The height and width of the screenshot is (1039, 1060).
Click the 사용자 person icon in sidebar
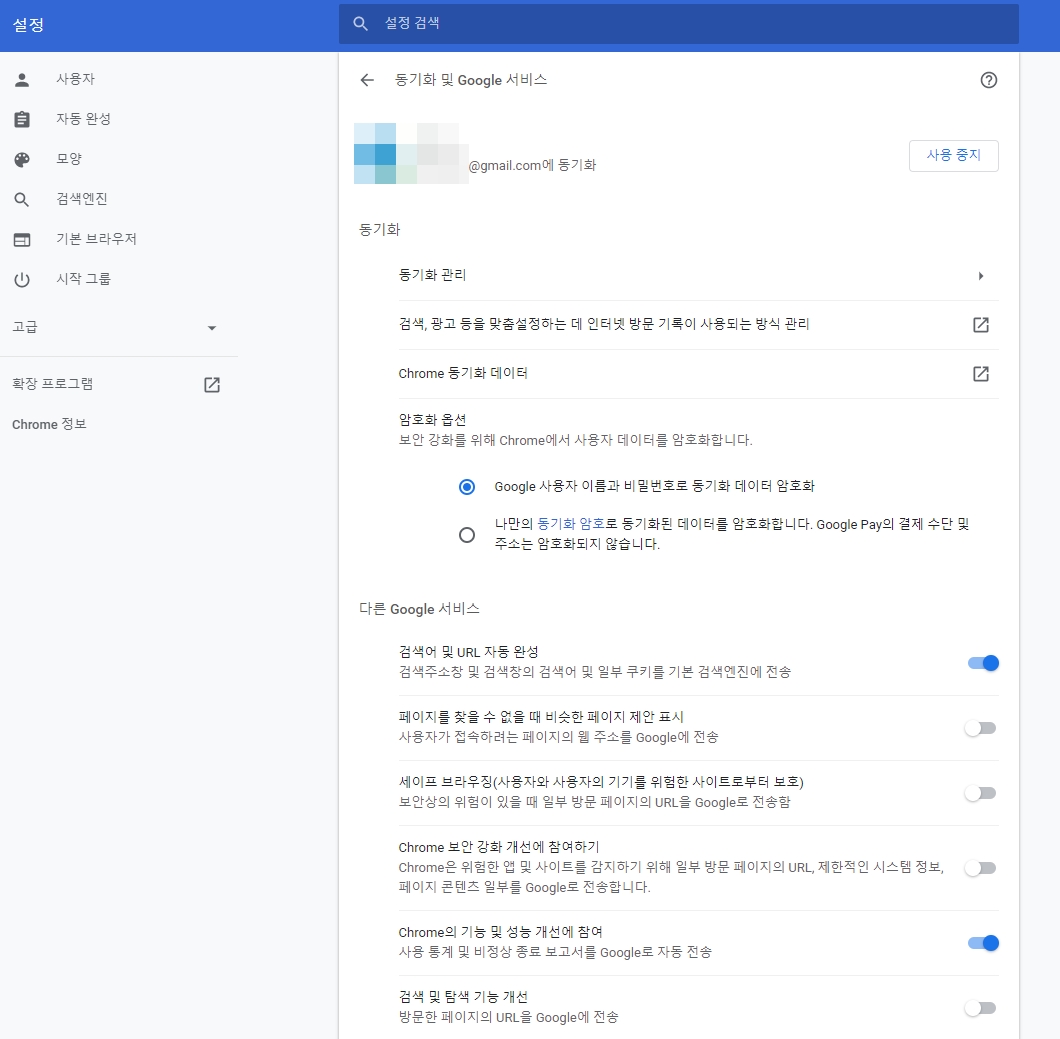tap(22, 80)
